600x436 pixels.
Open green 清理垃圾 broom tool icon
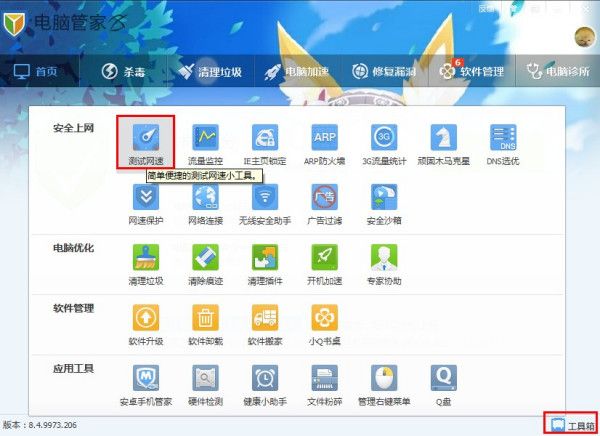pyautogui.click(x=146, y=257)
